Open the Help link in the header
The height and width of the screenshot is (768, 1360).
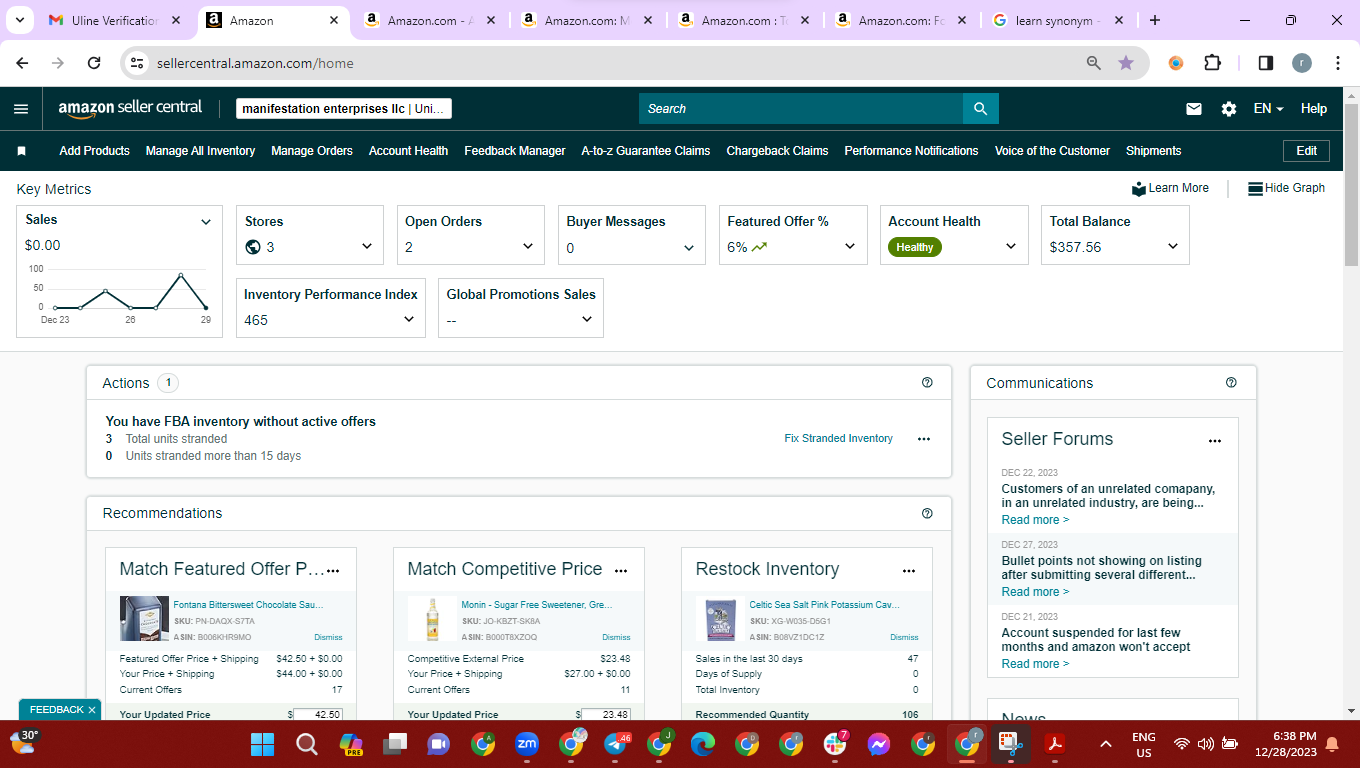tap(1314, 109)
